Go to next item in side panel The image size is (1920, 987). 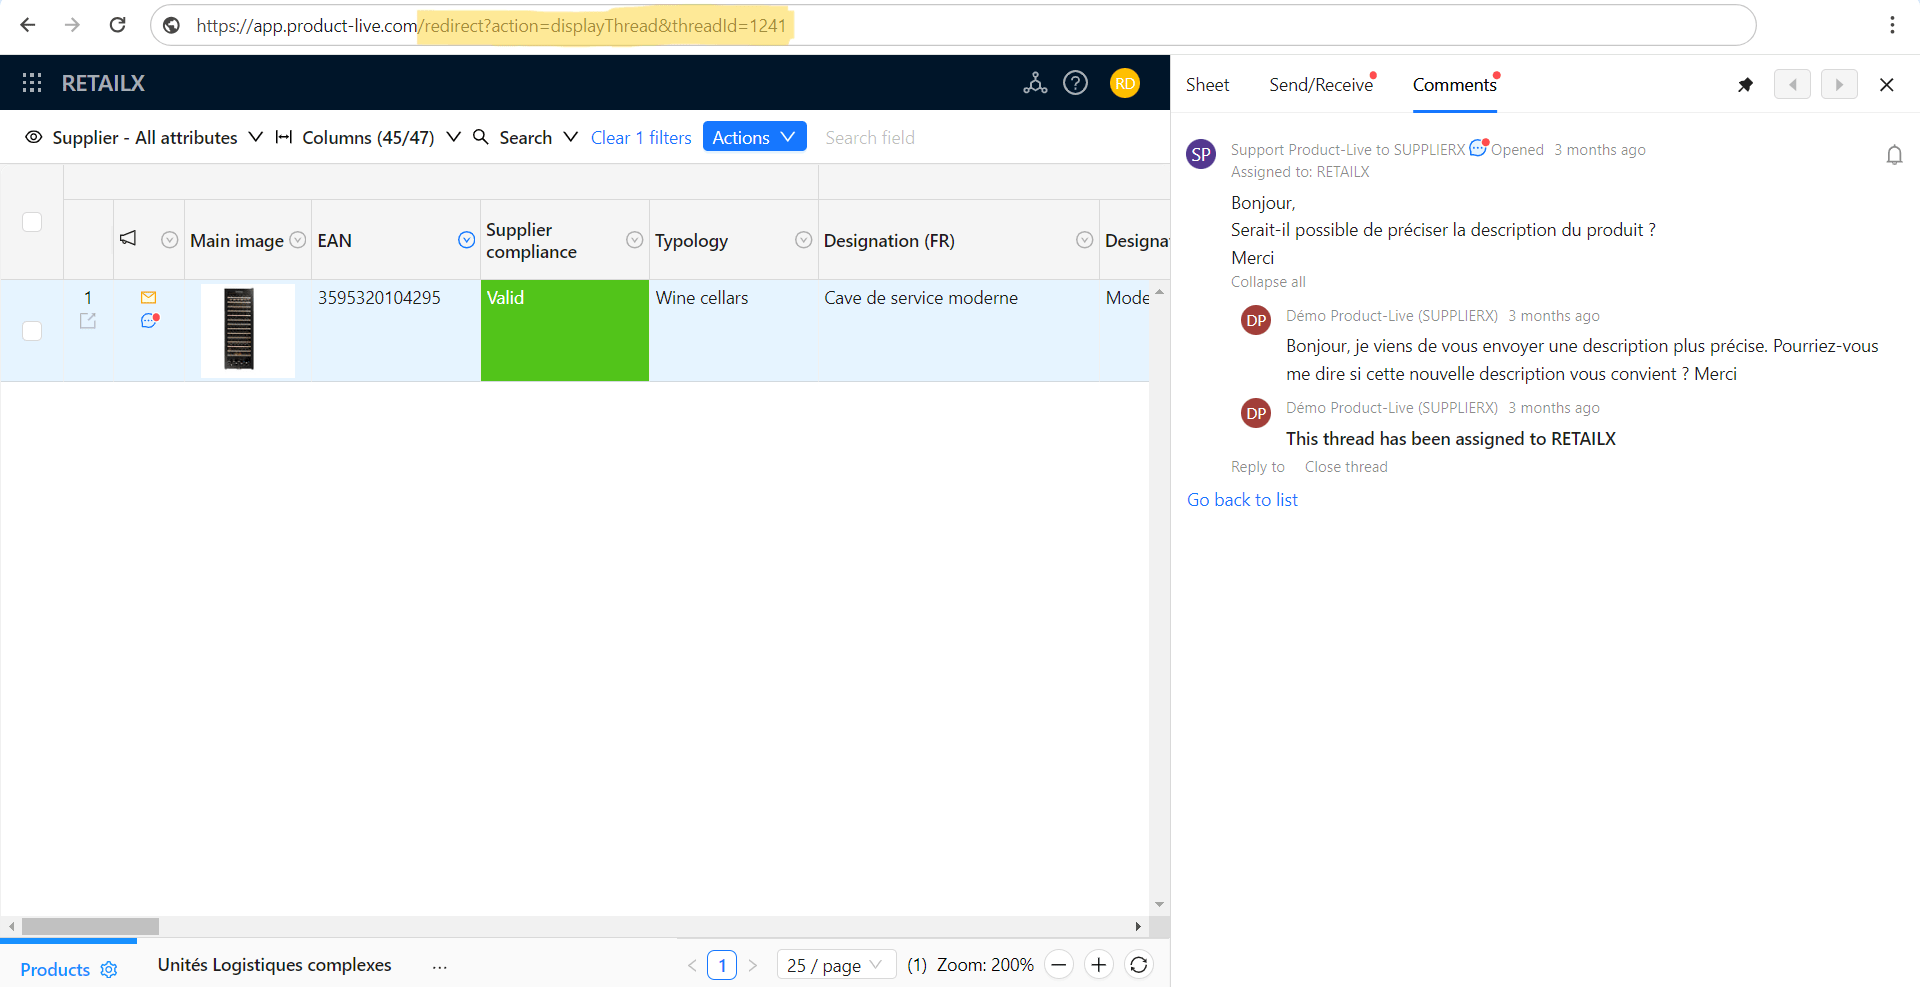tap(1839, 84)
